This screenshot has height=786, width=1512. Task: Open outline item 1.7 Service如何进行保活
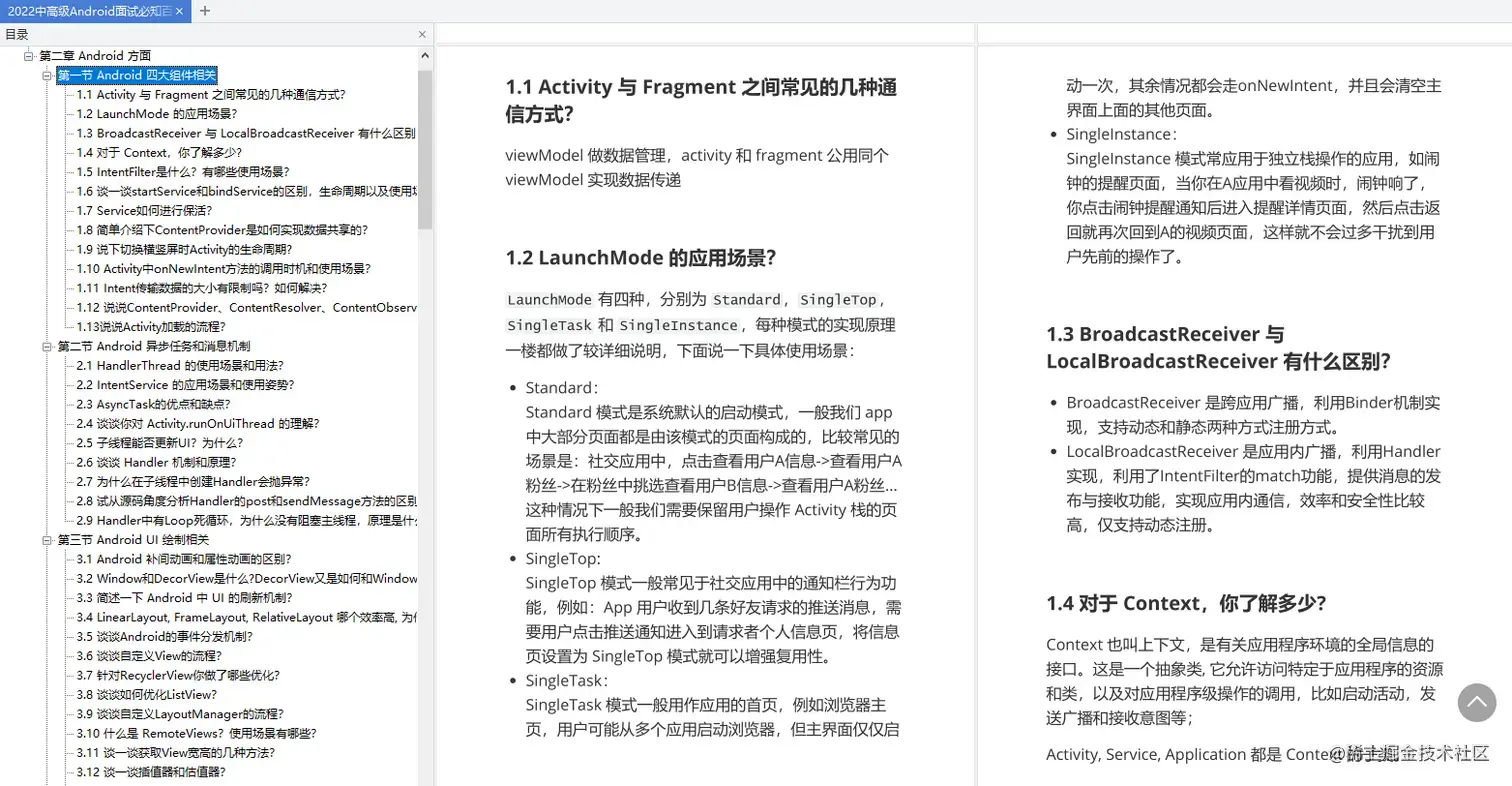coord(144,211)
